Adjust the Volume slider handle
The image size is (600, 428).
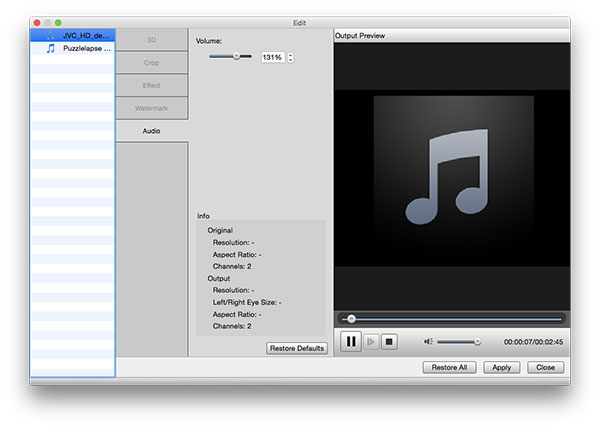(x=236, y=56)
